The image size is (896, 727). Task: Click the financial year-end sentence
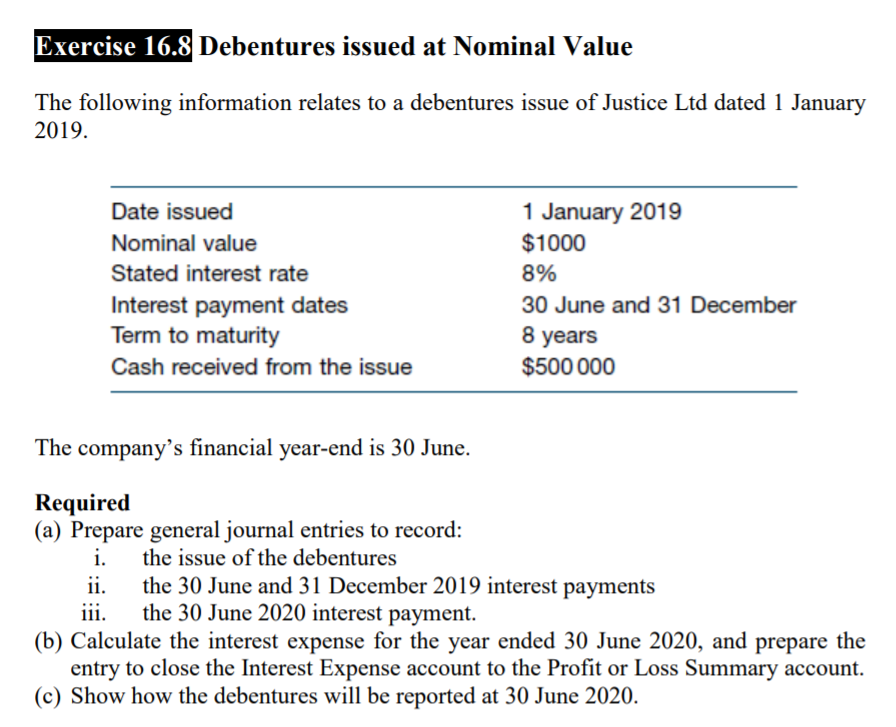[251, 447]
